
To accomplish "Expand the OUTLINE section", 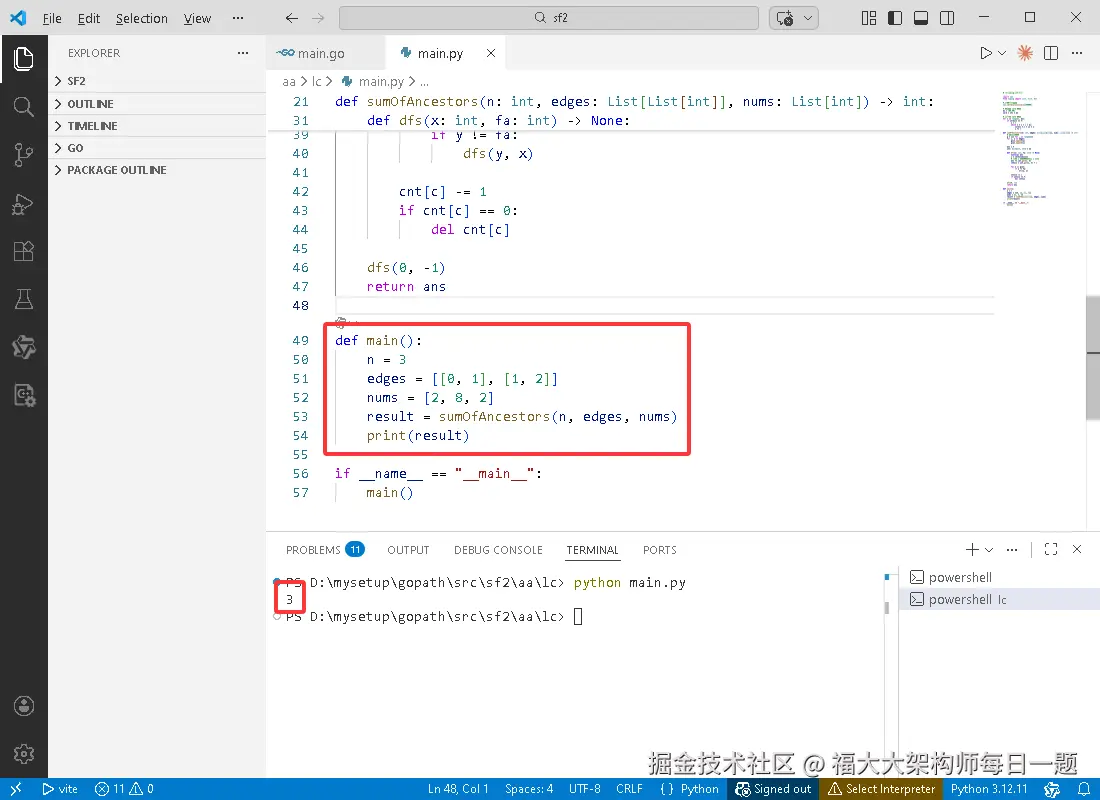I will click(158, 104).
